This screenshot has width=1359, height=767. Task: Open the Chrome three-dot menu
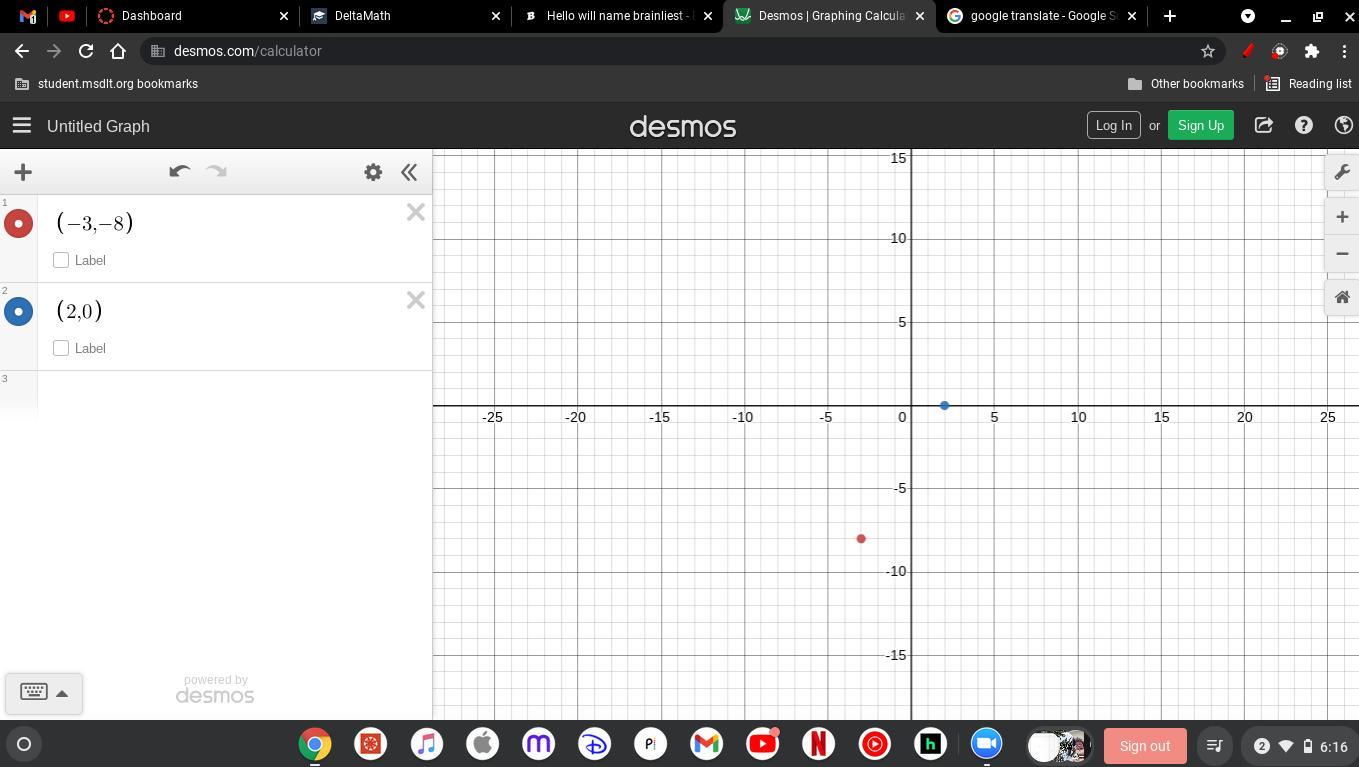pos(1344,51)
